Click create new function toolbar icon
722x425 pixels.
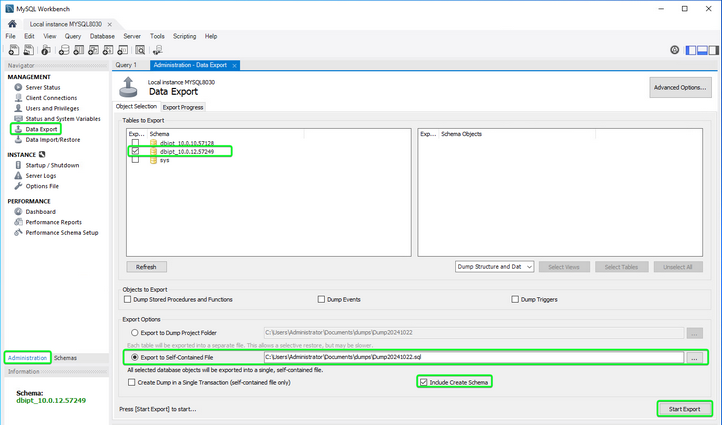[x=123, y=50]
